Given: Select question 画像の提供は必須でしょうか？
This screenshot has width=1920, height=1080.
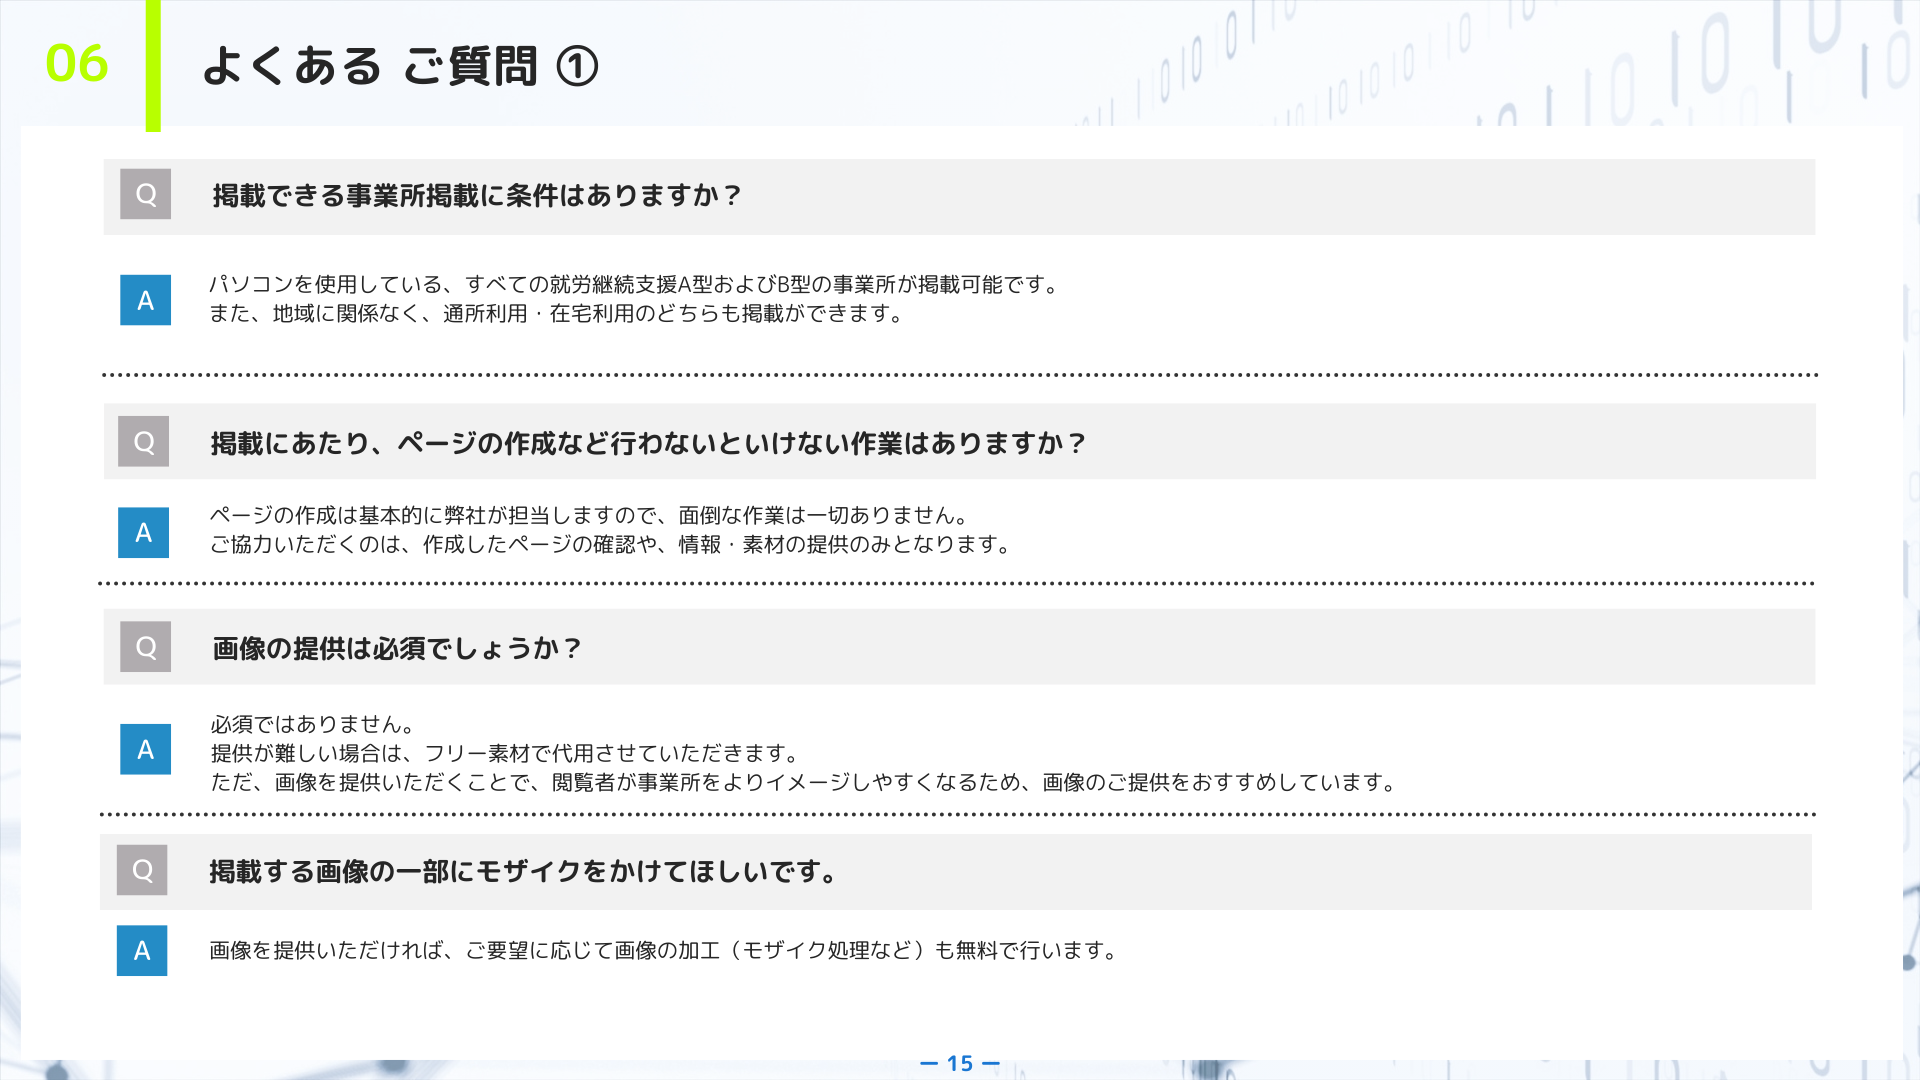Looking at the screenshot, I should coord(397,648).
